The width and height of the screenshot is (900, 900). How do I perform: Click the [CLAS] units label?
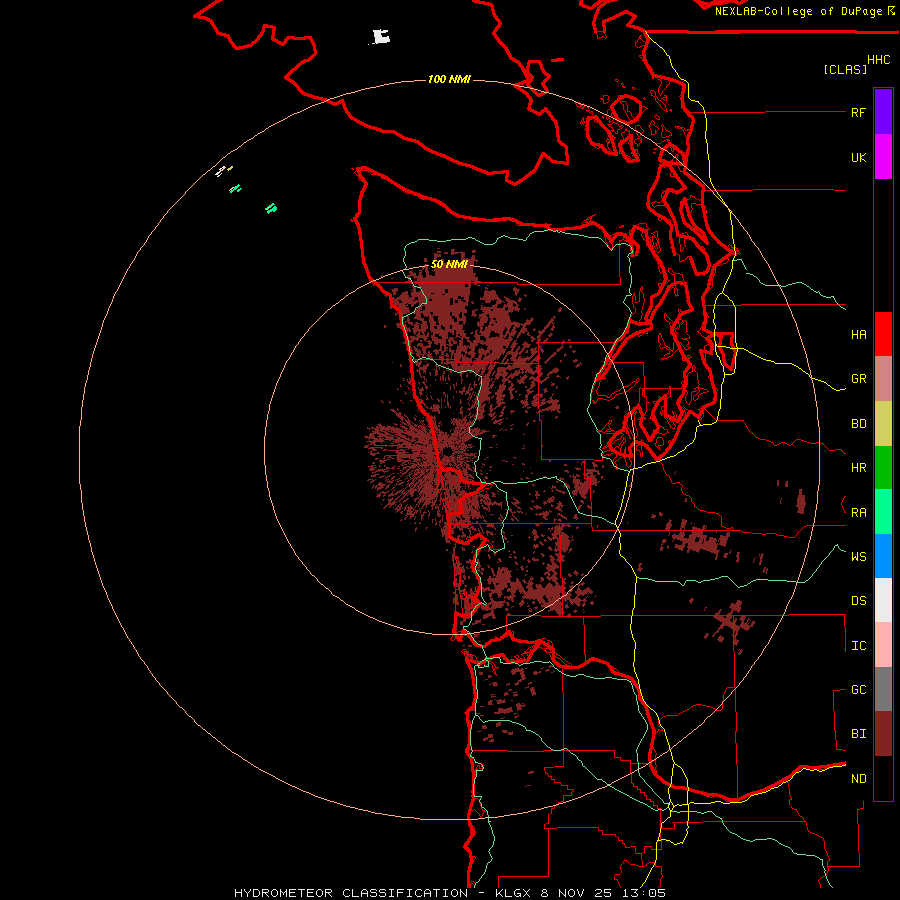845,69
